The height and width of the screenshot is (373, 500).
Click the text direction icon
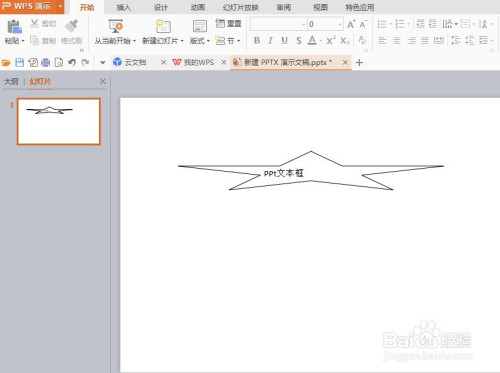coord(447,24)
